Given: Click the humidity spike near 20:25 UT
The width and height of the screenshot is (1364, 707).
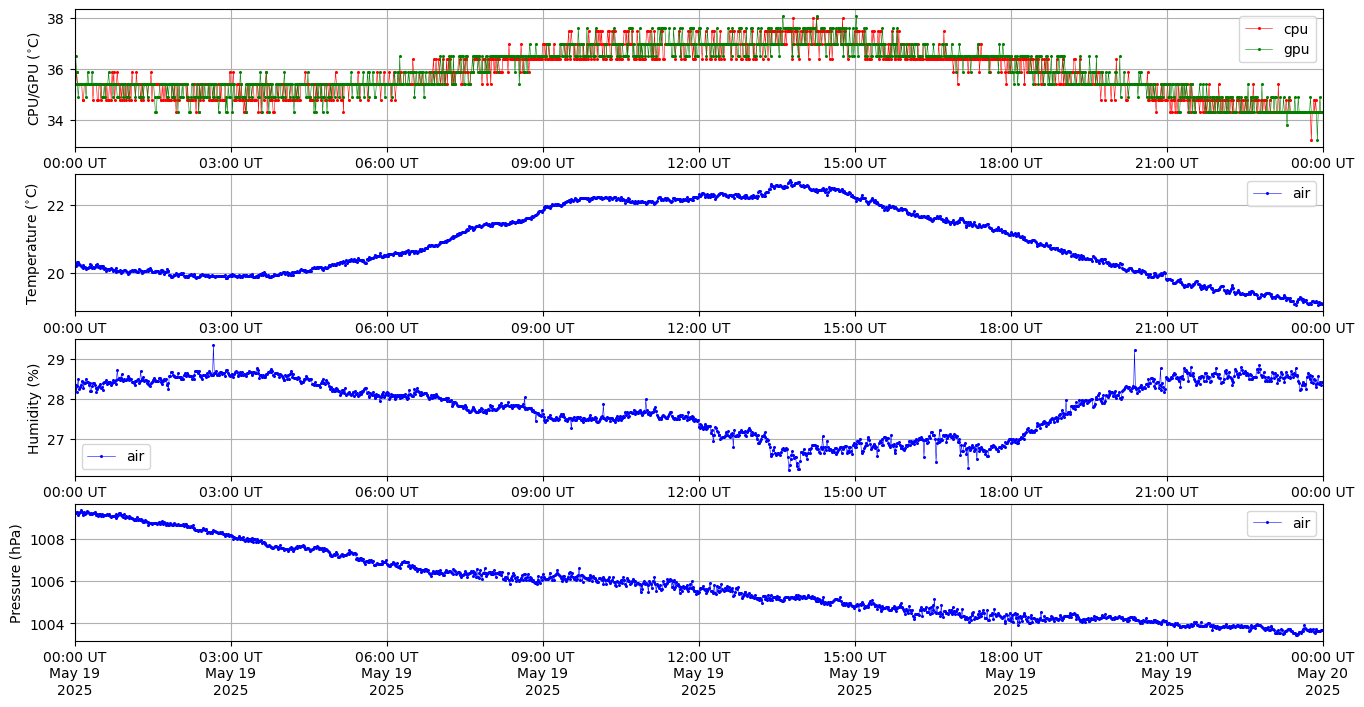Looking at the screenshot, I should 1135,351.
